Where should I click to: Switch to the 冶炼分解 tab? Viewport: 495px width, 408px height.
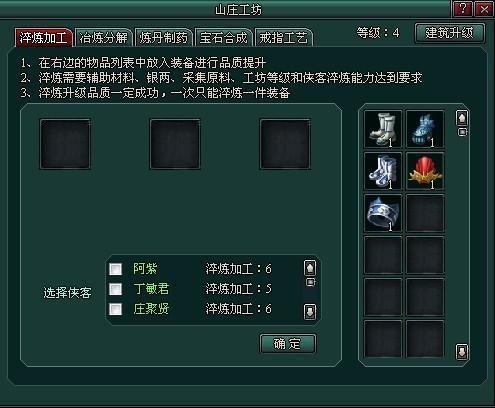pos(104,38)
